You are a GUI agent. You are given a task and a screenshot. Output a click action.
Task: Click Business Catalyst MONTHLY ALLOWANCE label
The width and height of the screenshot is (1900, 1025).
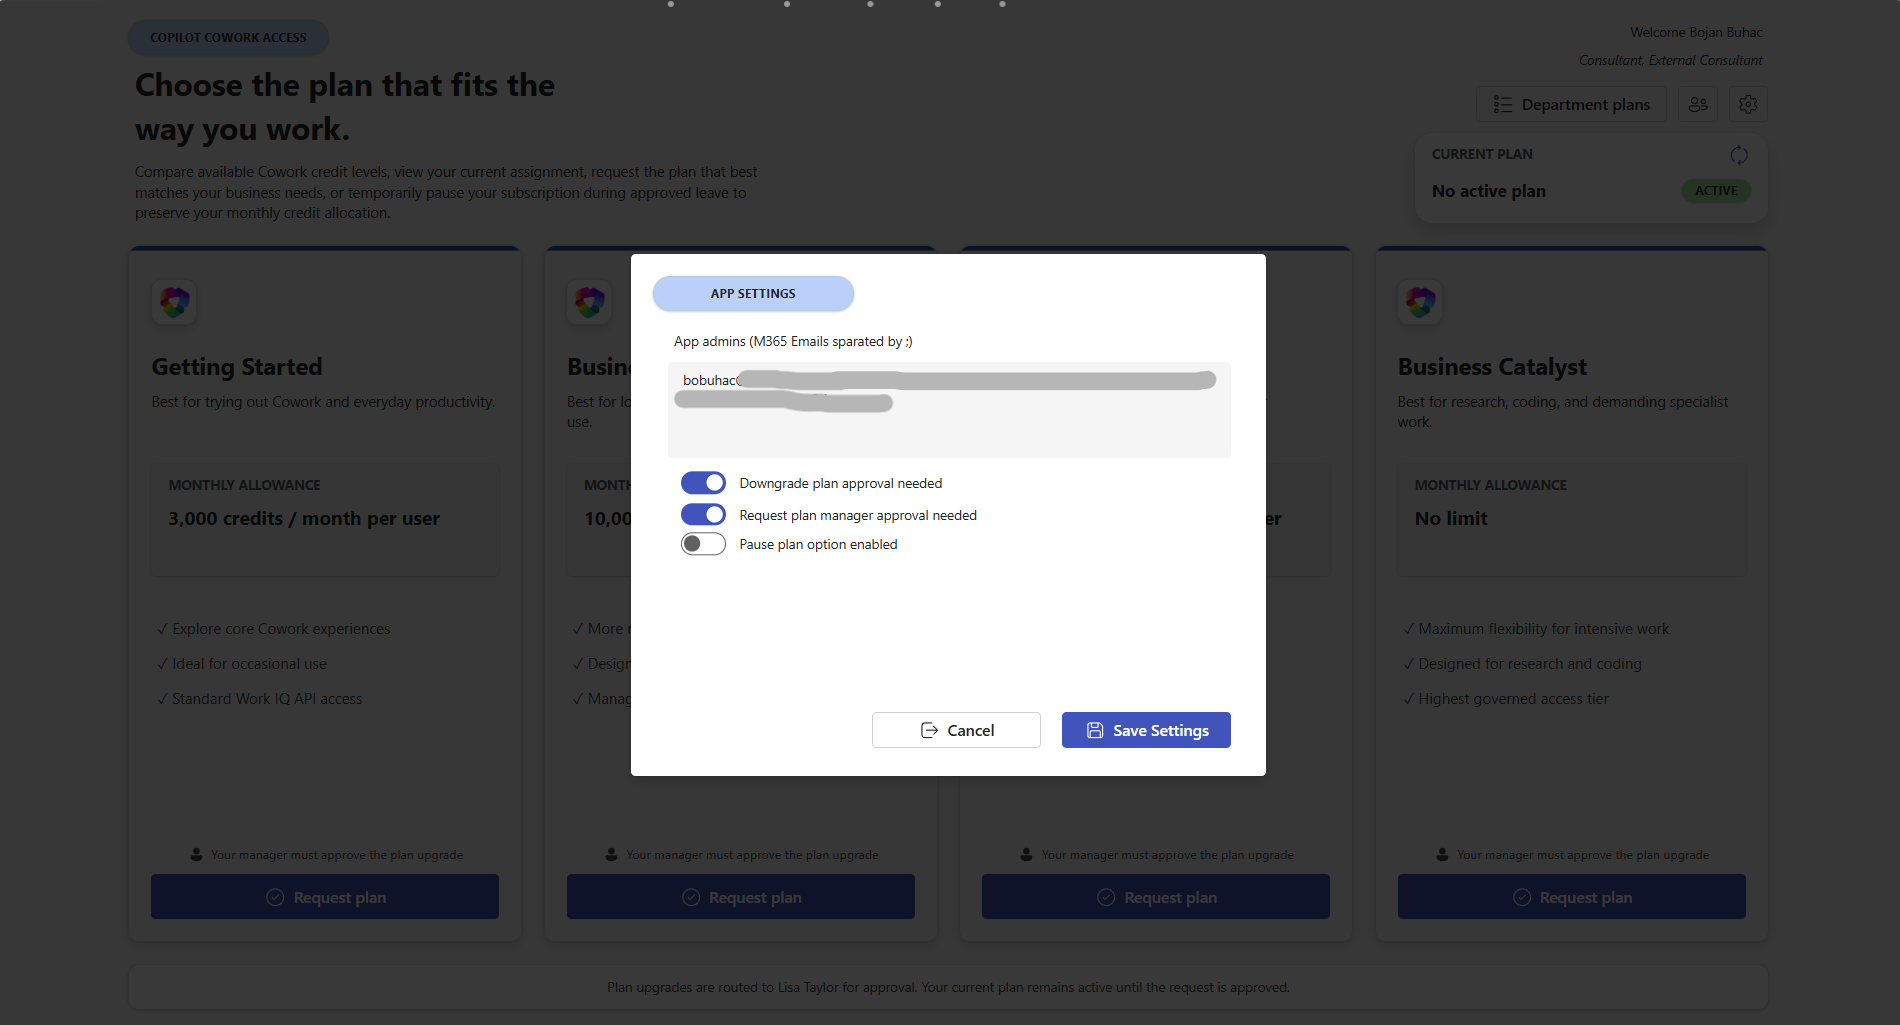click(1490, 485)
